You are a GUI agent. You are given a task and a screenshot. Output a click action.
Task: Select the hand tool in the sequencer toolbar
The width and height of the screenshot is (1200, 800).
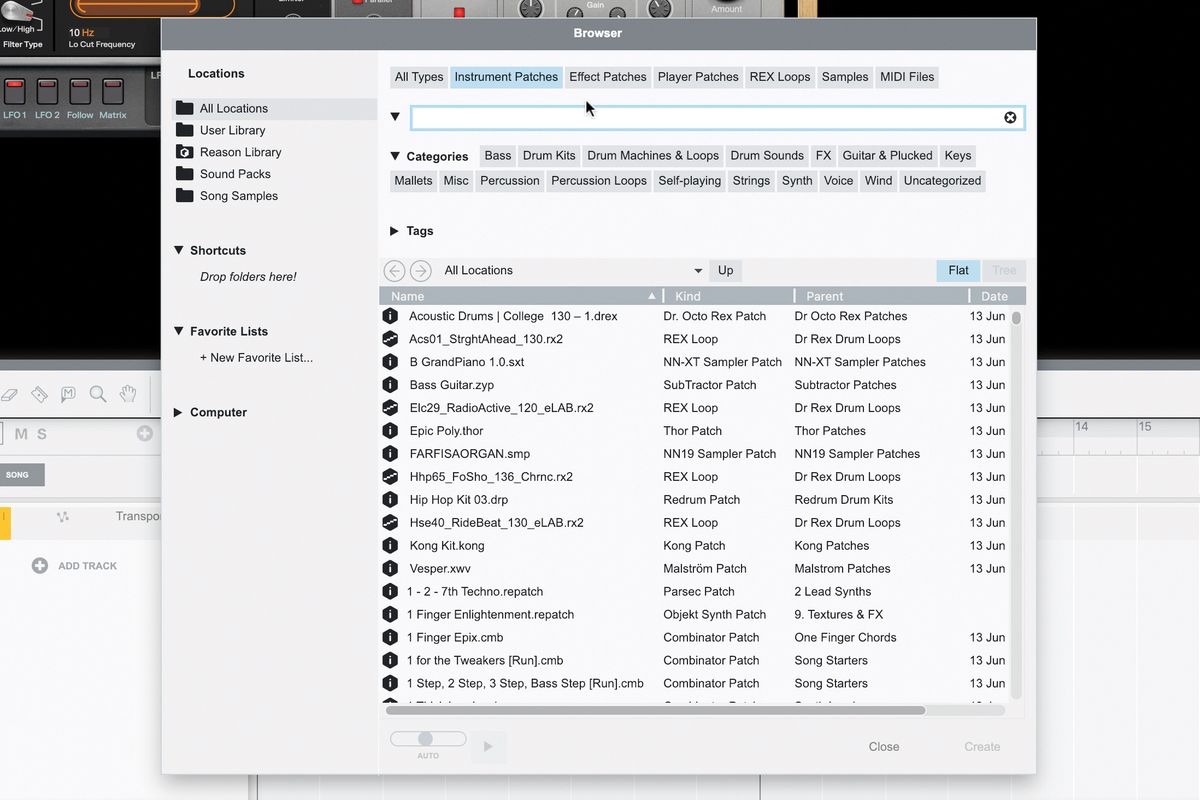pyautogui.click(x=128, y=394)
